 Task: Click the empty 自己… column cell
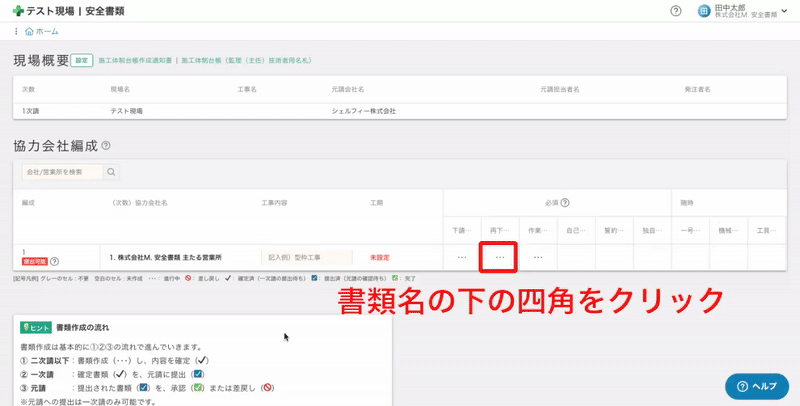click(576, 258)
